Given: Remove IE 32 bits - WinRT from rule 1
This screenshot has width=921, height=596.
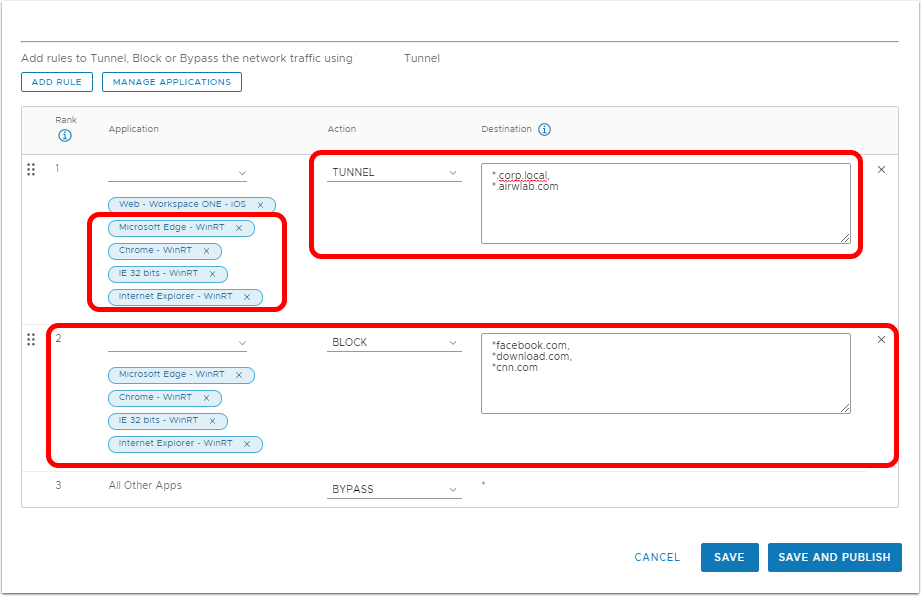Looking at the screenshot, I should pos(212,274).
